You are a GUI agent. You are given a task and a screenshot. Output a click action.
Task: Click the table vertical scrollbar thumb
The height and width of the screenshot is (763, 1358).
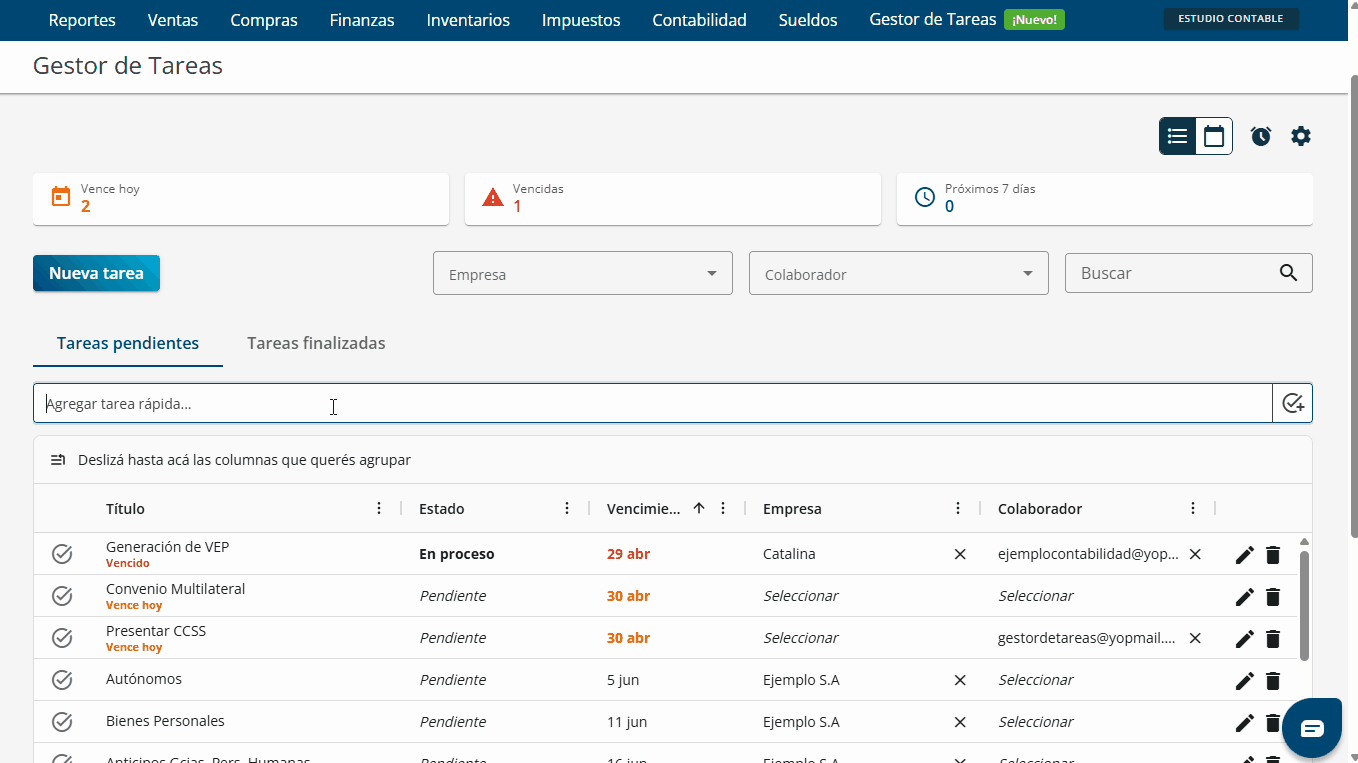pyautogui.click(x=1304, y=605)
